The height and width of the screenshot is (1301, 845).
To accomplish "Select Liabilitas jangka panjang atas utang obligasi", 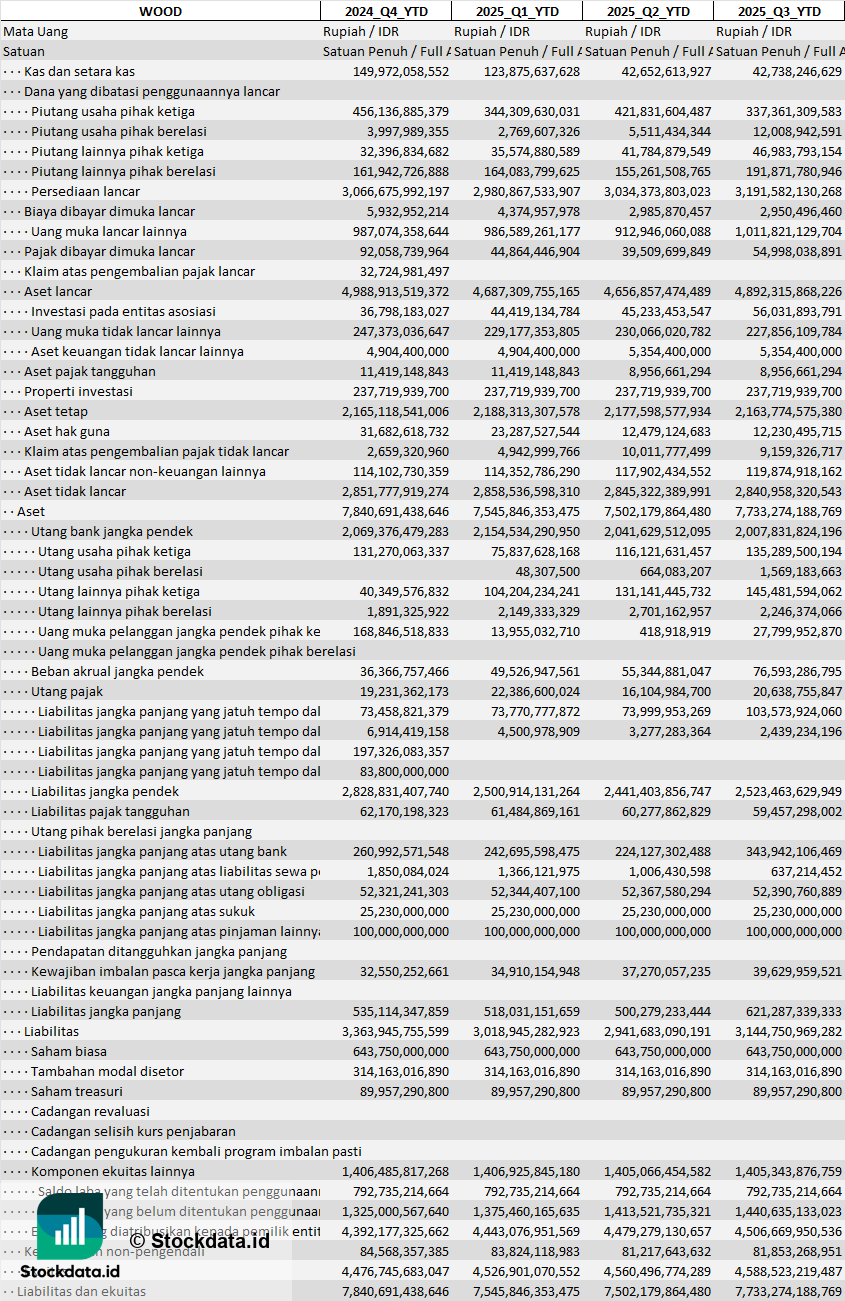I will pyautogui.click(x=171, y=891).
